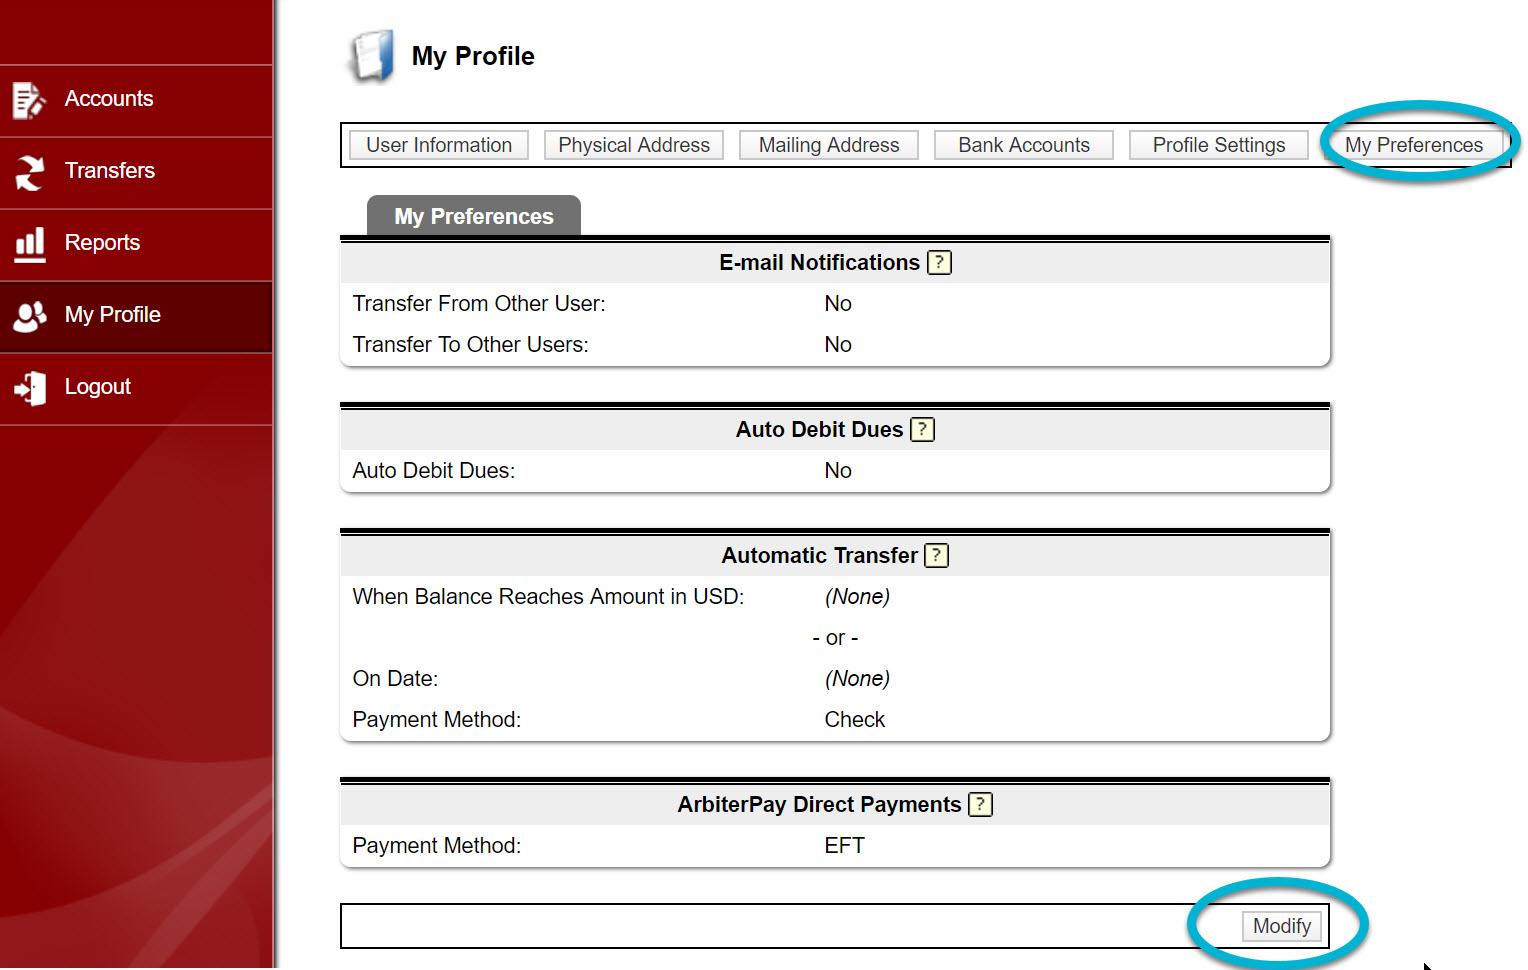Image resolution: width=1528 pixels, height=970 pixels.
Task: Open the Bank Accounts tab
Action: point(1023,145)
